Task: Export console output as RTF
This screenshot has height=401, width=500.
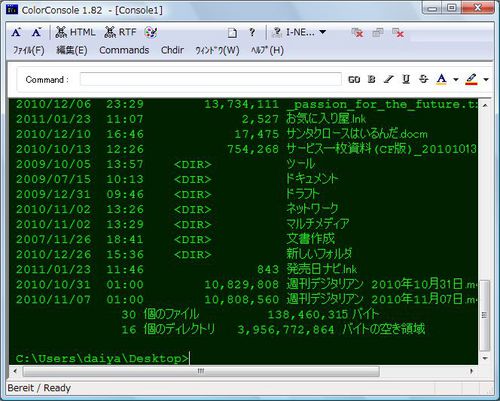Action: click(120, 32)
